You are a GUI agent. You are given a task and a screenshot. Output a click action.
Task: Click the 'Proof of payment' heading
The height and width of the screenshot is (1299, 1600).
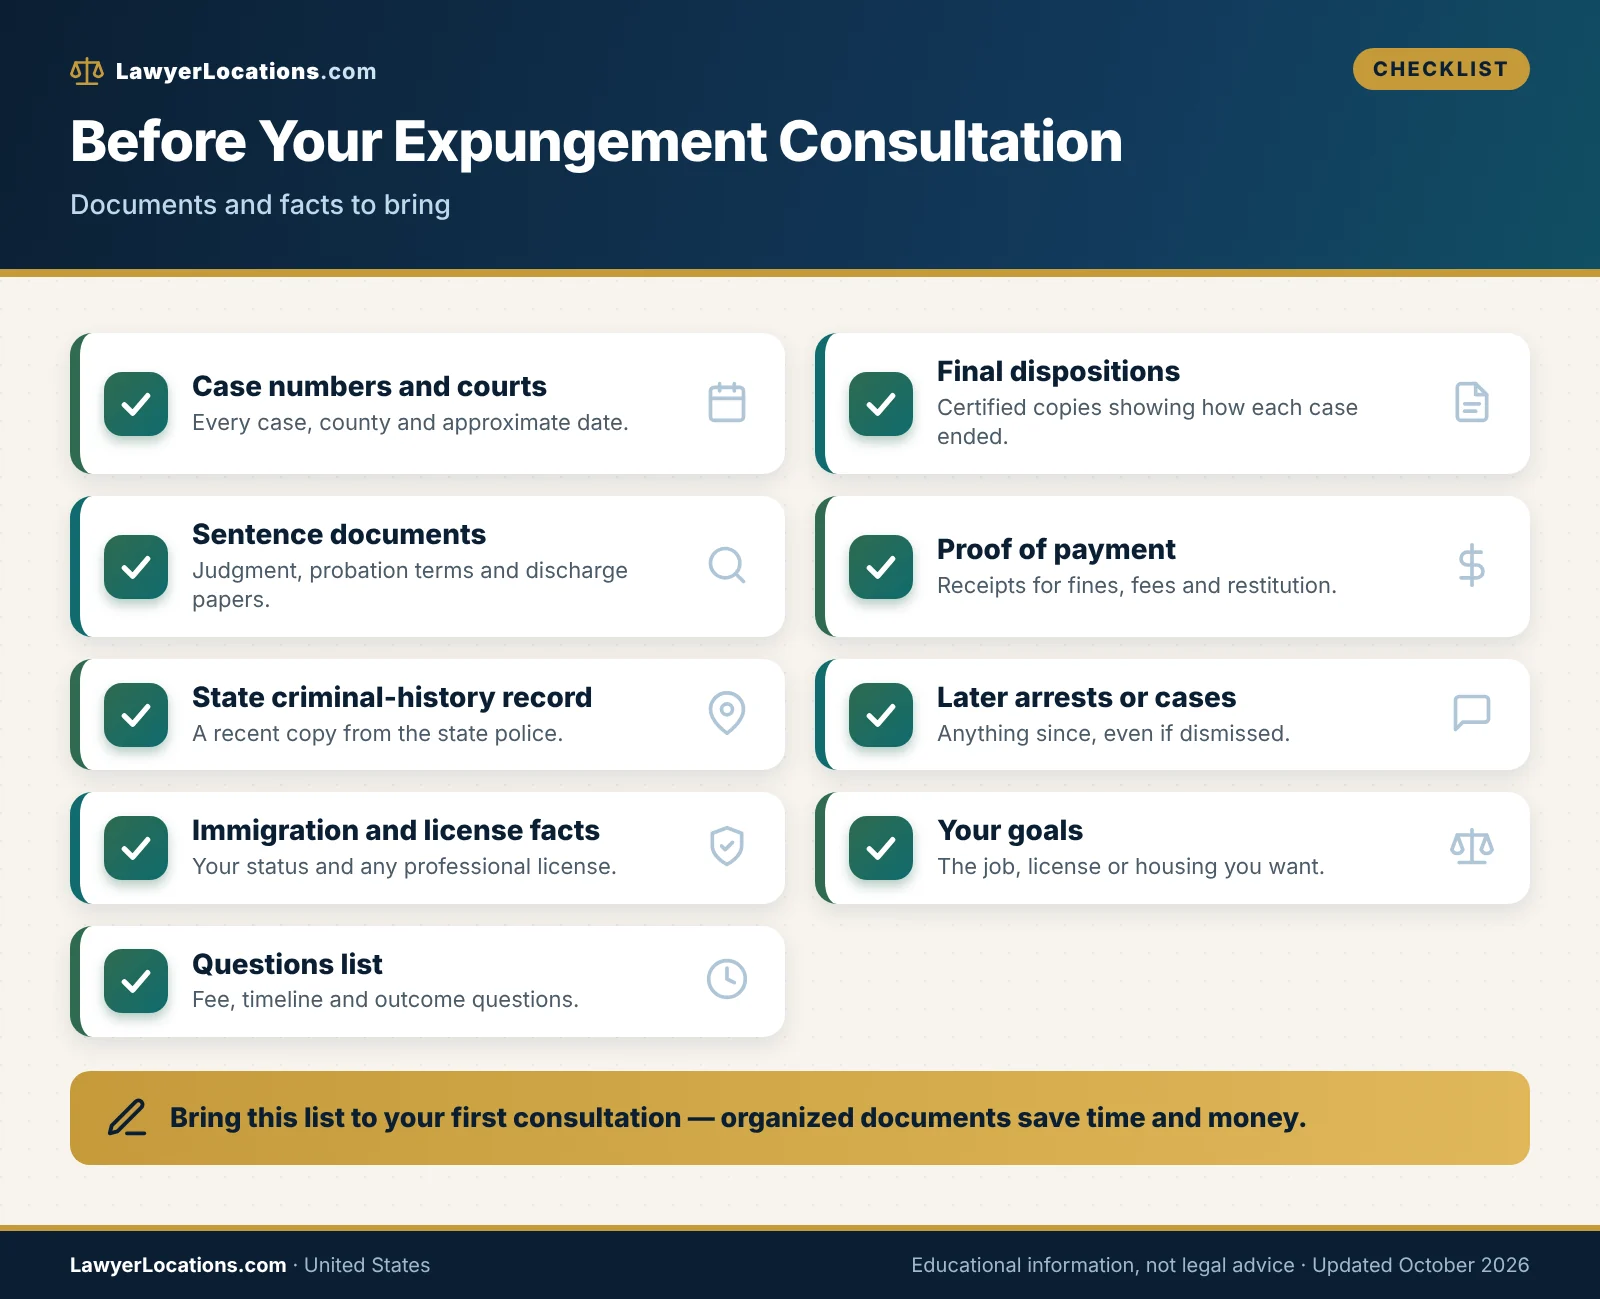point(1056,549)
